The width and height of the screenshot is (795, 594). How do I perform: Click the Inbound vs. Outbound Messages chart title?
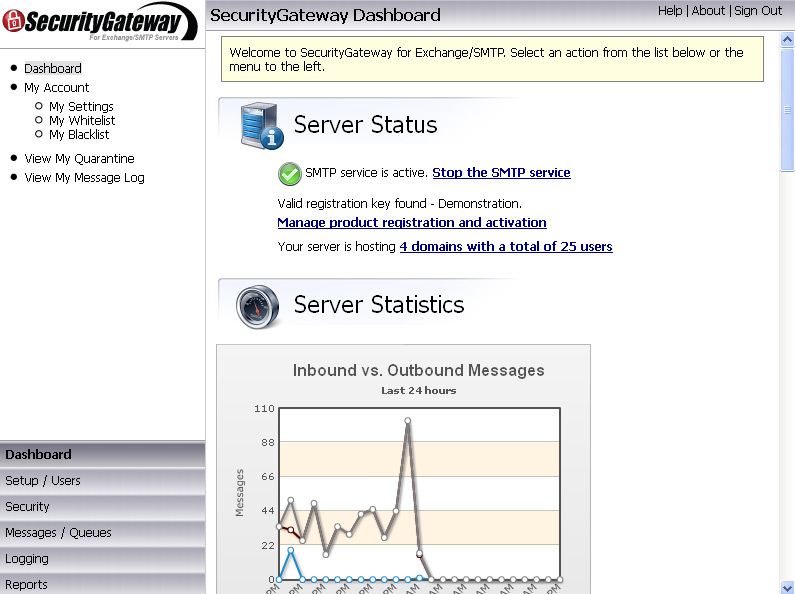click(x=418, y=370)
